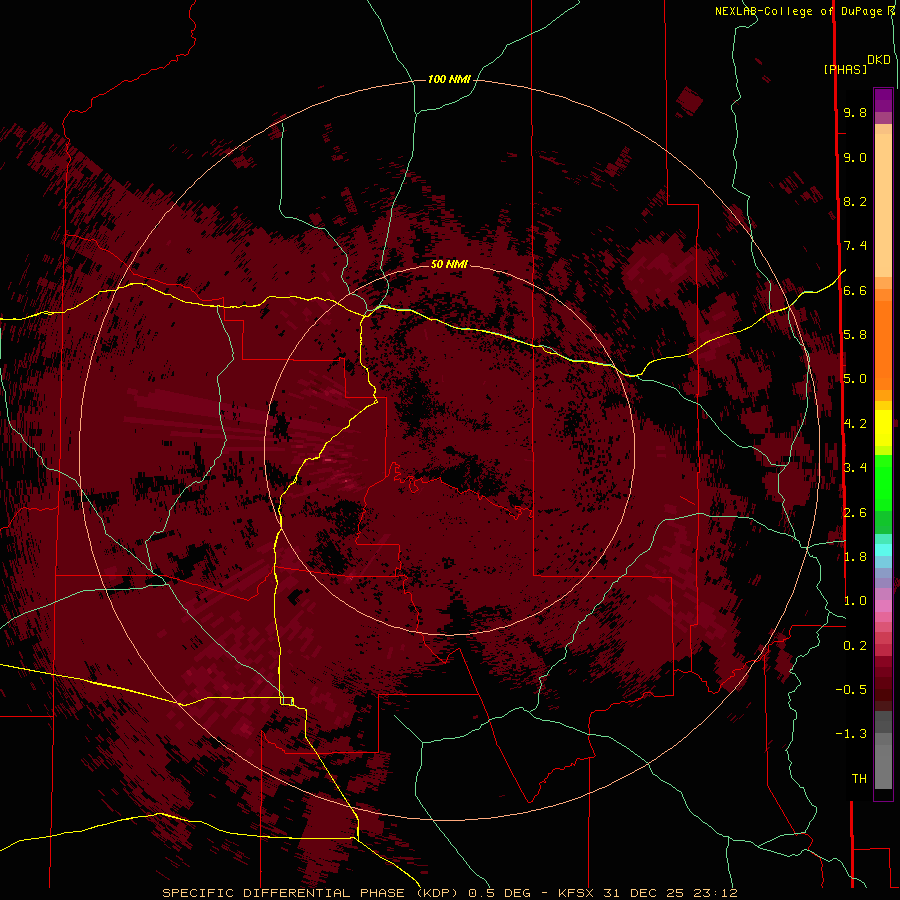900x900 pixels.
Task: Click the KFSX radar site identifier
Action: 577,893
